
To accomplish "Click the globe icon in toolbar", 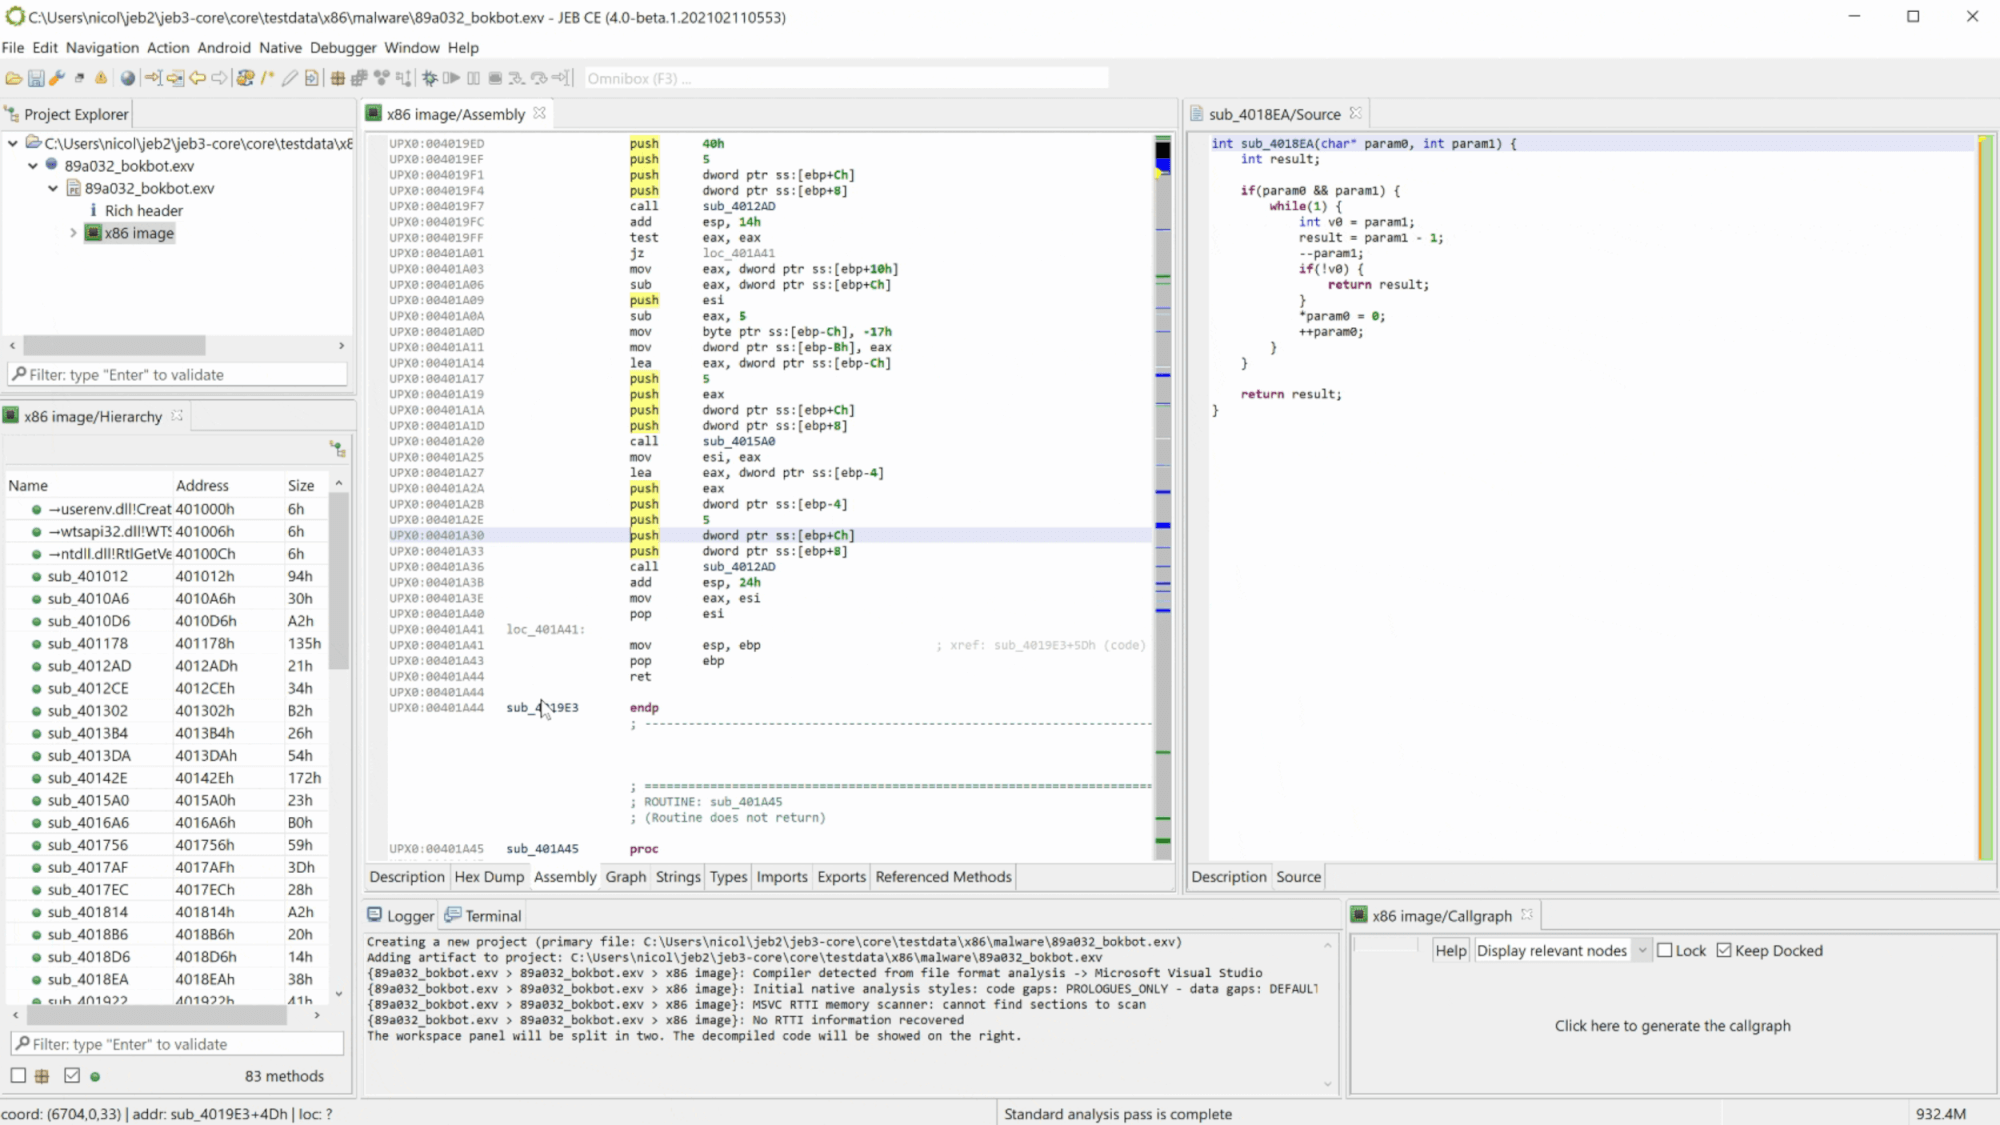I will tap(127, 78).
